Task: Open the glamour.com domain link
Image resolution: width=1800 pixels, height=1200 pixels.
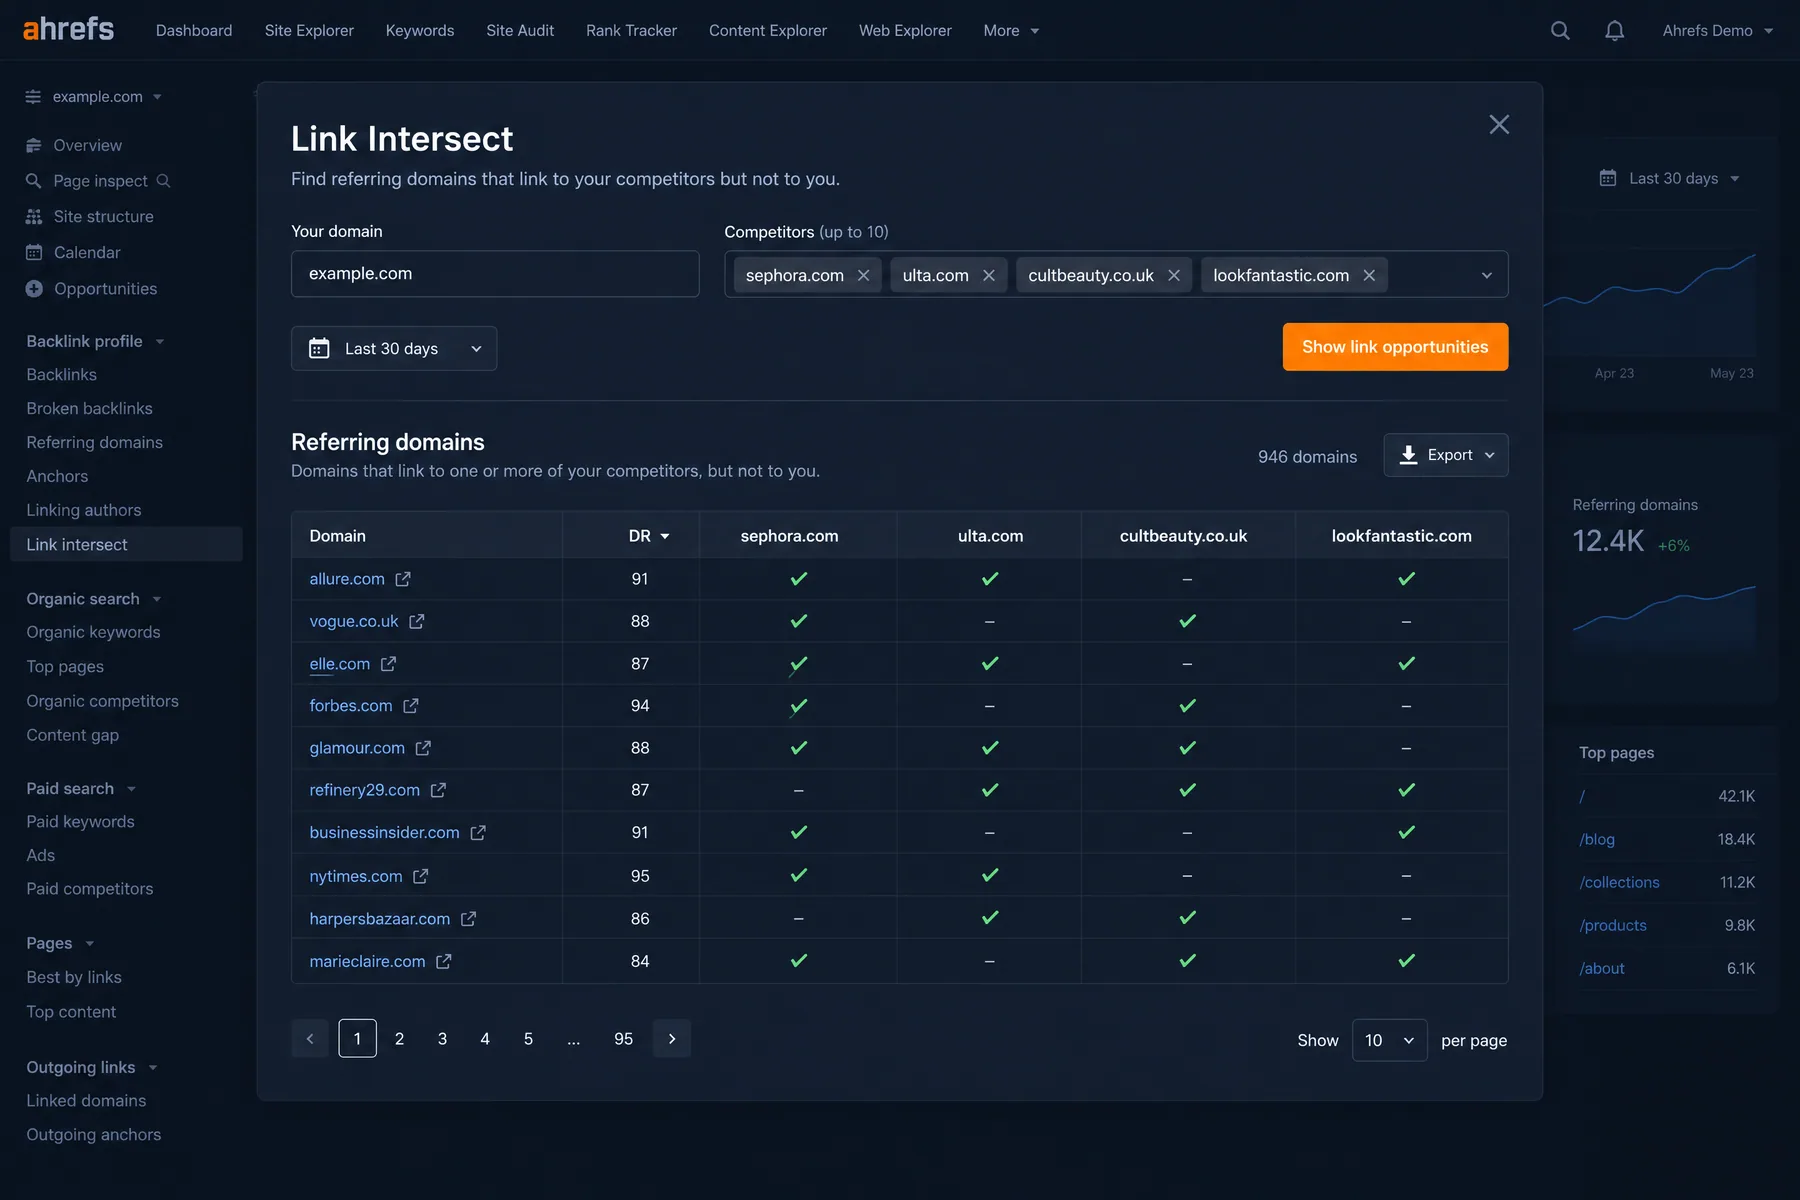Action: [x=357, y=748]
